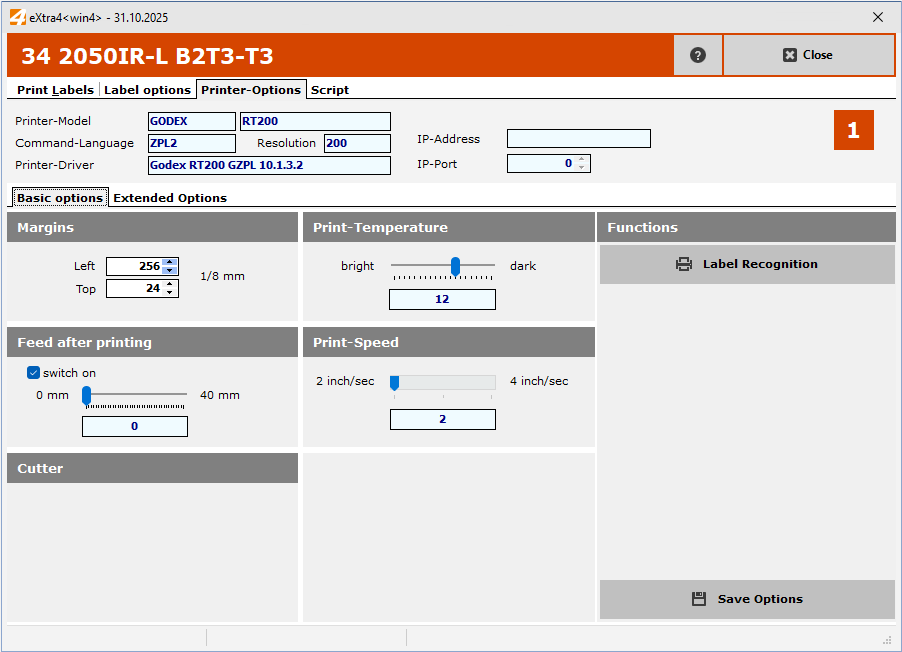This screenshot has height=652, width=902.
Task: Run Label Recognition function
Action: (747, 265)
